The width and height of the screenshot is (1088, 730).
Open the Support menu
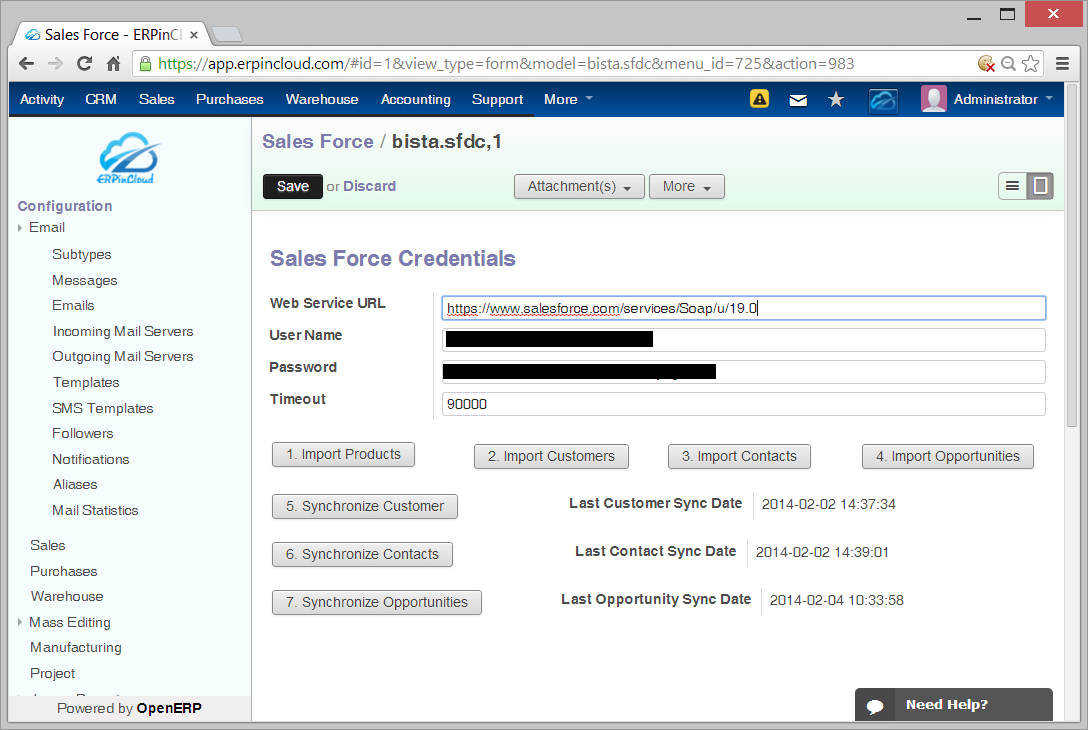498,99
